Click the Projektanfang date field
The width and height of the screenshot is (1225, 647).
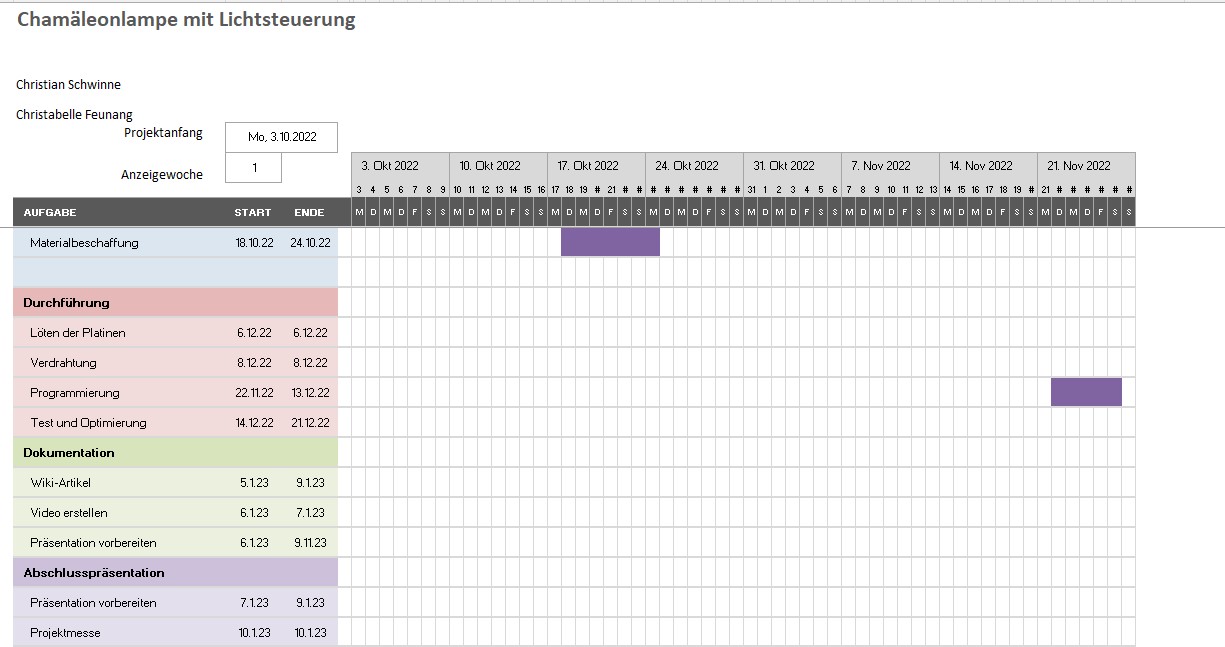click(281, 137)
